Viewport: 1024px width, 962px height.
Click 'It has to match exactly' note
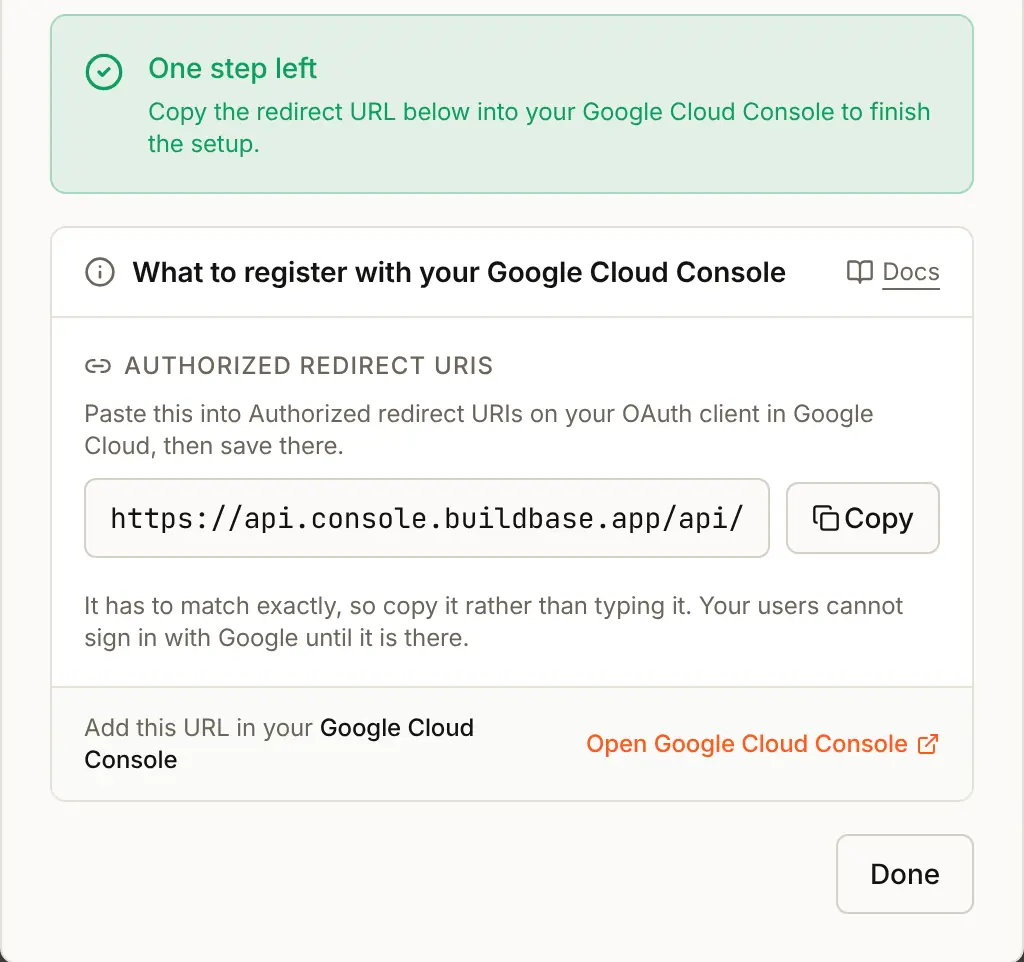(x=494, y=622)
